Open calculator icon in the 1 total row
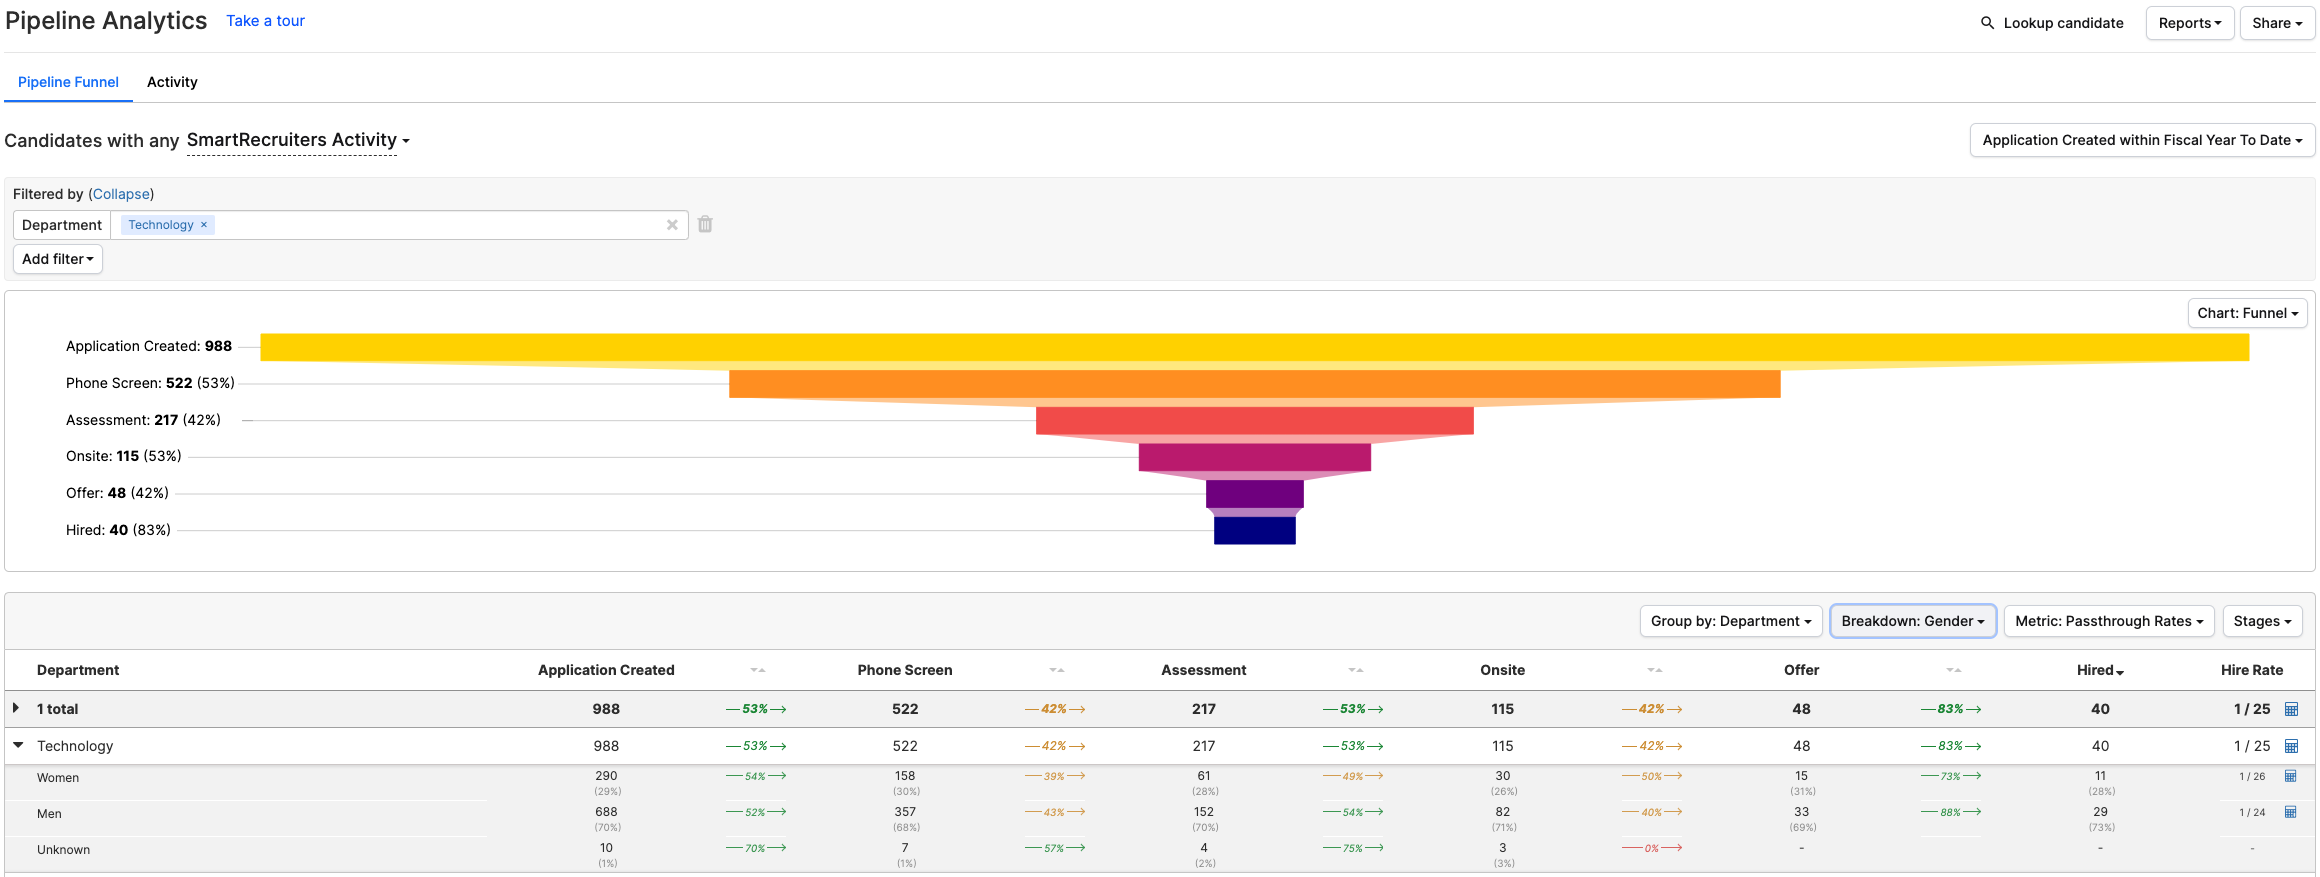This screenshot has height=877, width=2320. click(2291, 709)
